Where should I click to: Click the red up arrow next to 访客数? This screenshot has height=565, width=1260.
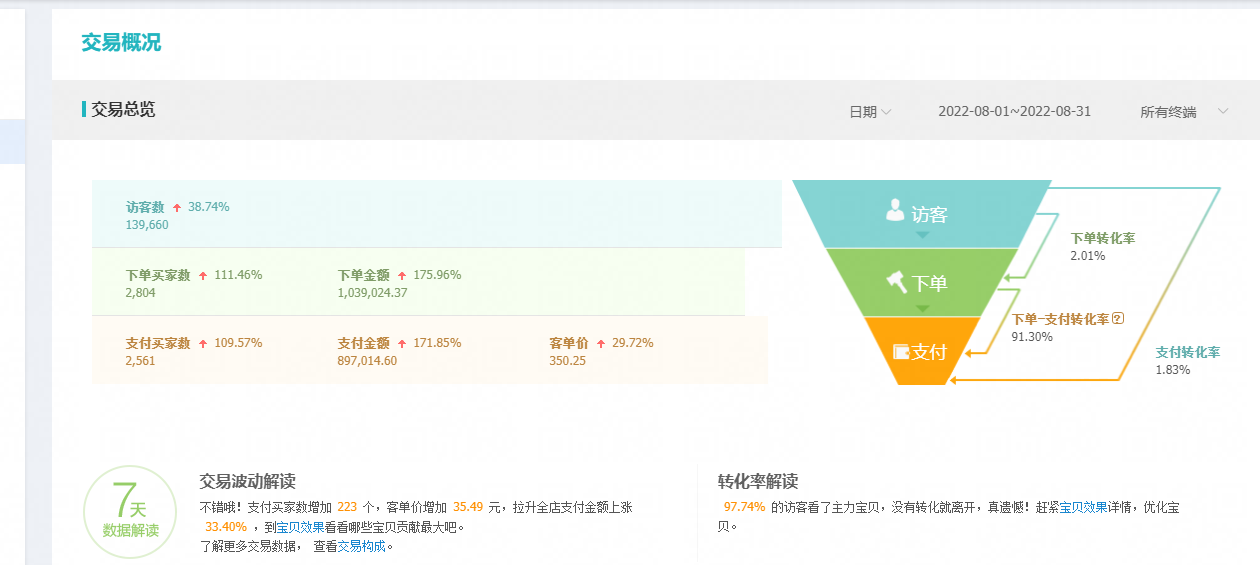pyautogui.click(x=177, y=208)
